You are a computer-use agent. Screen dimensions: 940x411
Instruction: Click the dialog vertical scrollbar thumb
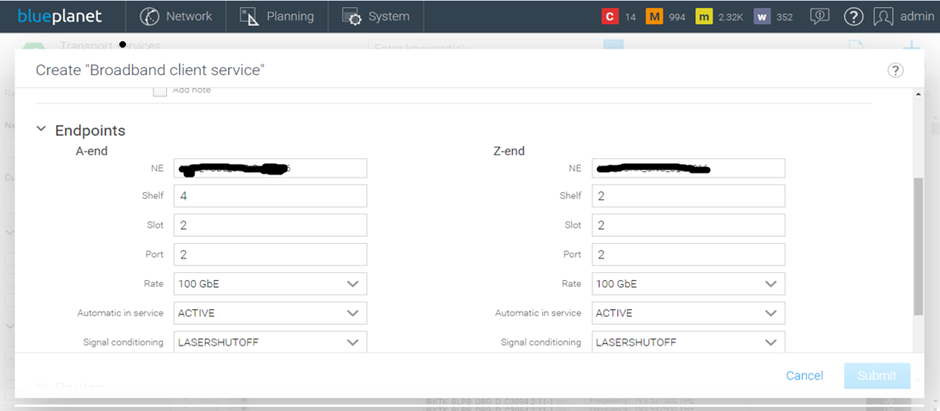pos(919,245)
